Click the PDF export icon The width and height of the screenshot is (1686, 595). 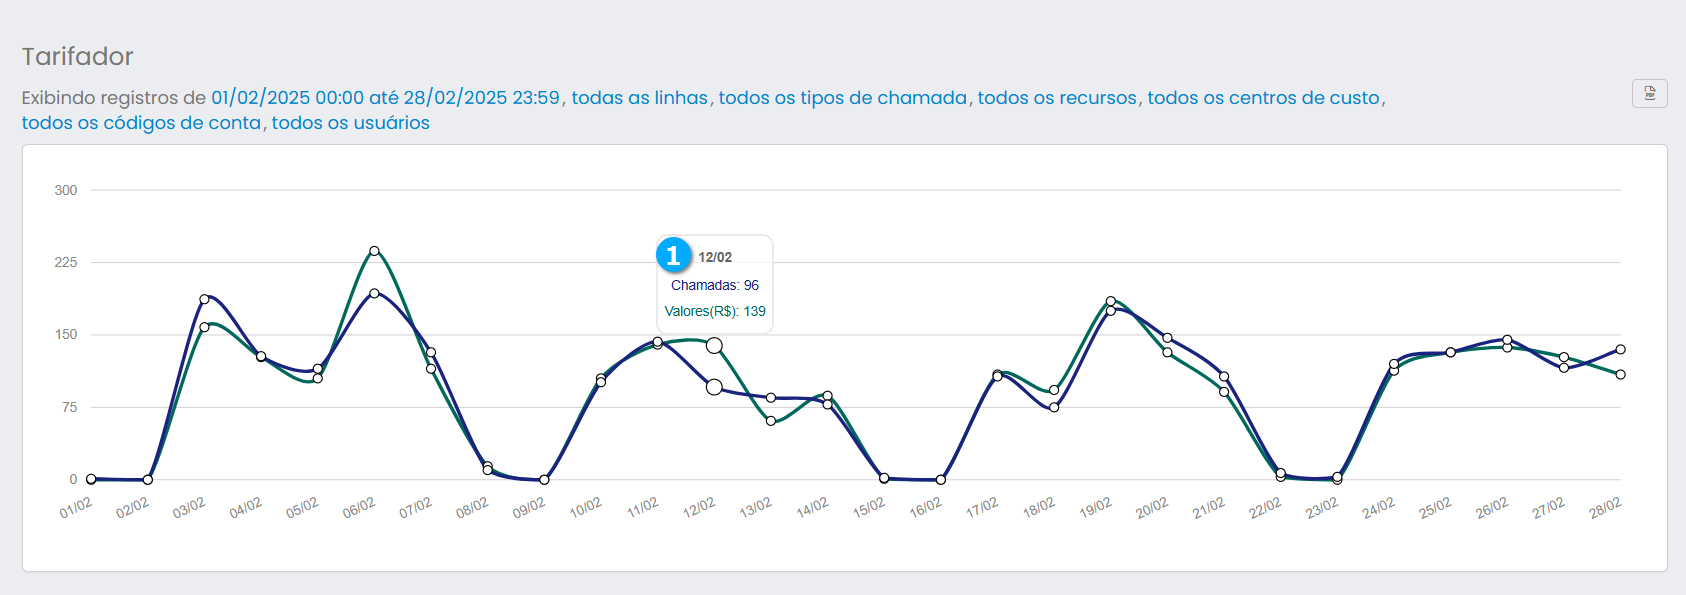(x=1649, y=94)
